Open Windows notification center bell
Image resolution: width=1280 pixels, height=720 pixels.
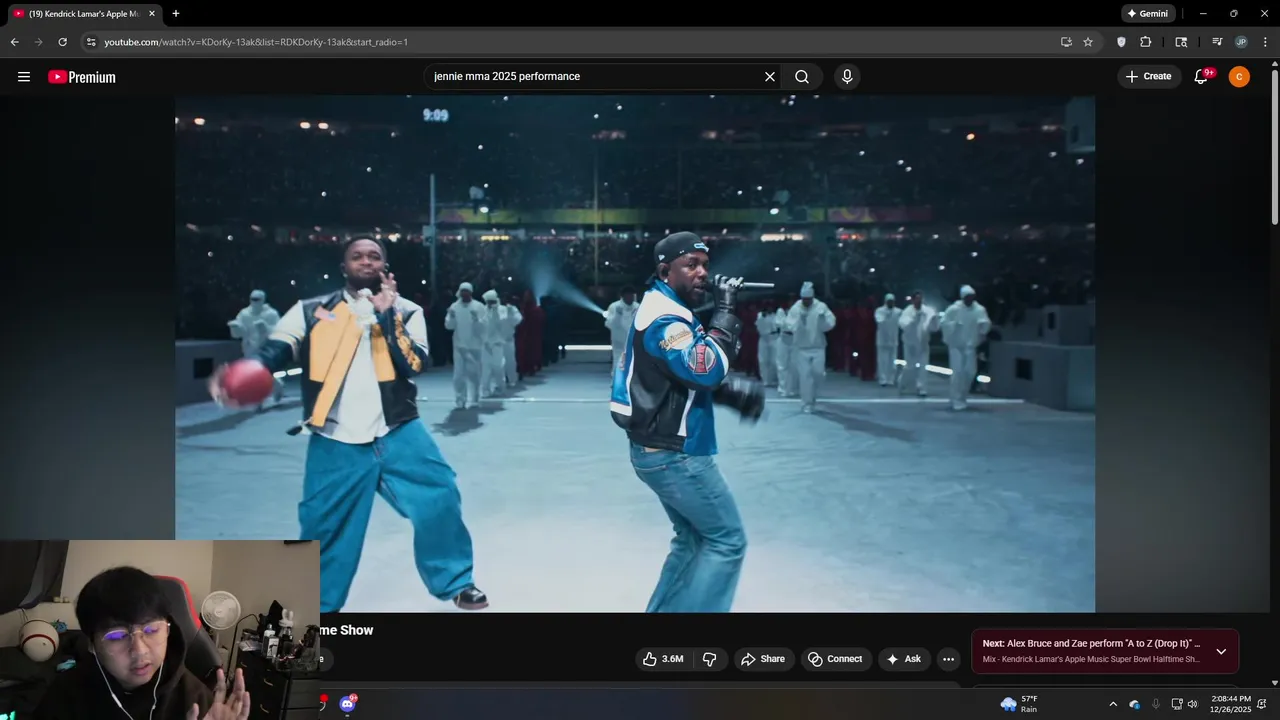coord(1262,704)
